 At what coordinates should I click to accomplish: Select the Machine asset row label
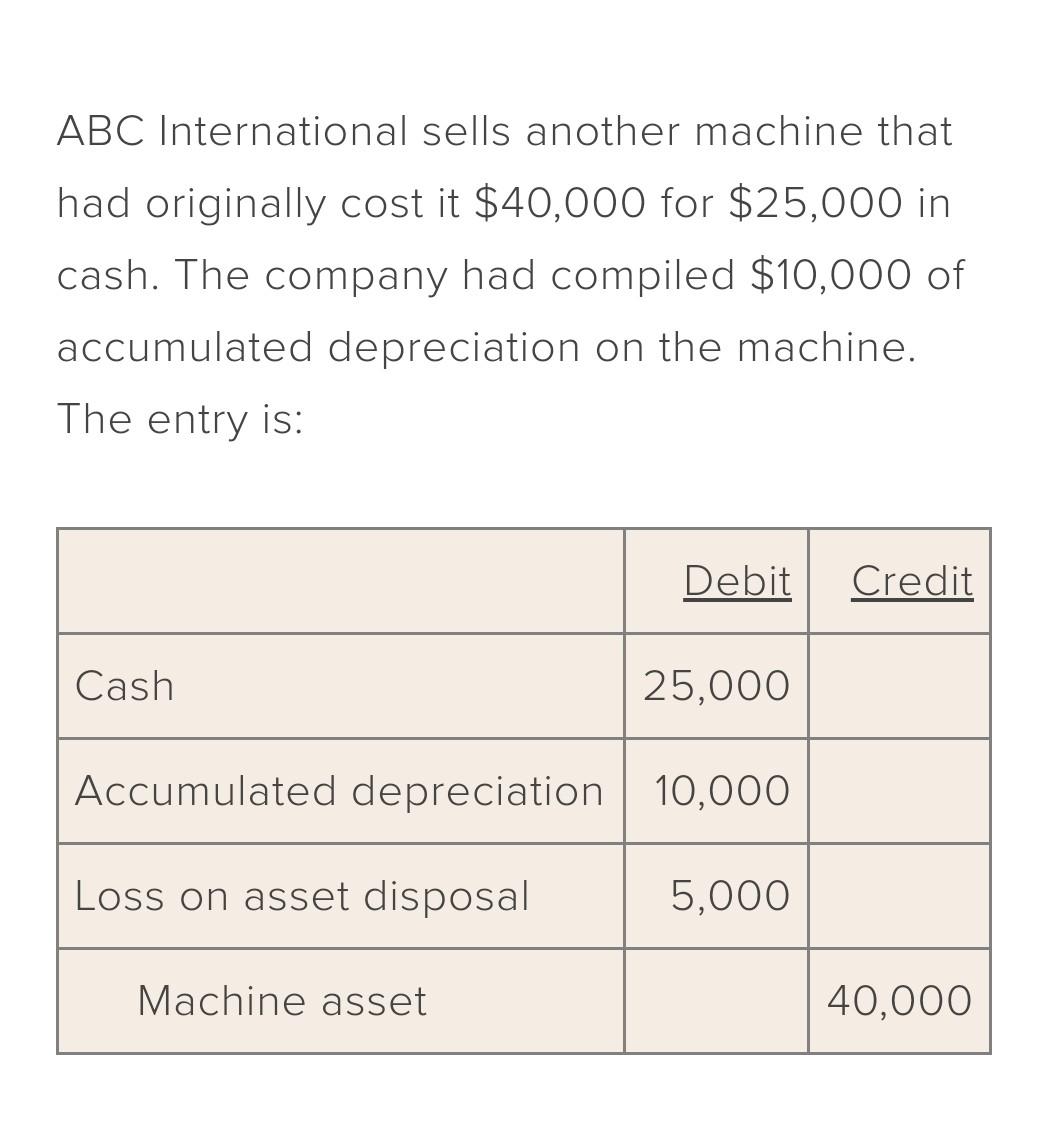pos(282,1001)
